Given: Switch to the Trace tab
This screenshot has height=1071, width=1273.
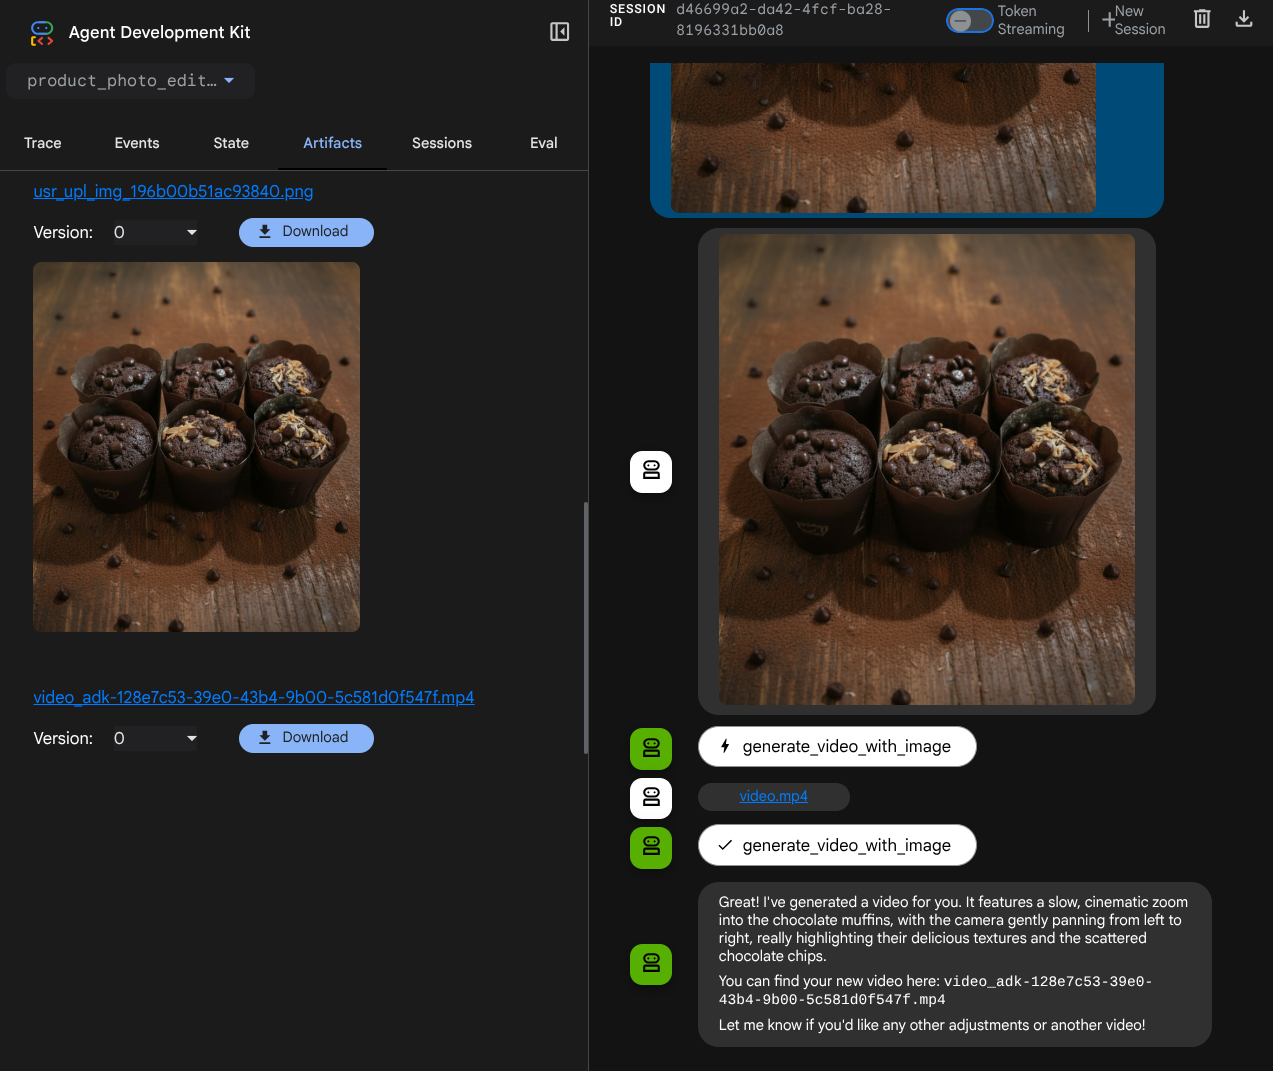Looking at the screenshot, I should tap(43, 143).
